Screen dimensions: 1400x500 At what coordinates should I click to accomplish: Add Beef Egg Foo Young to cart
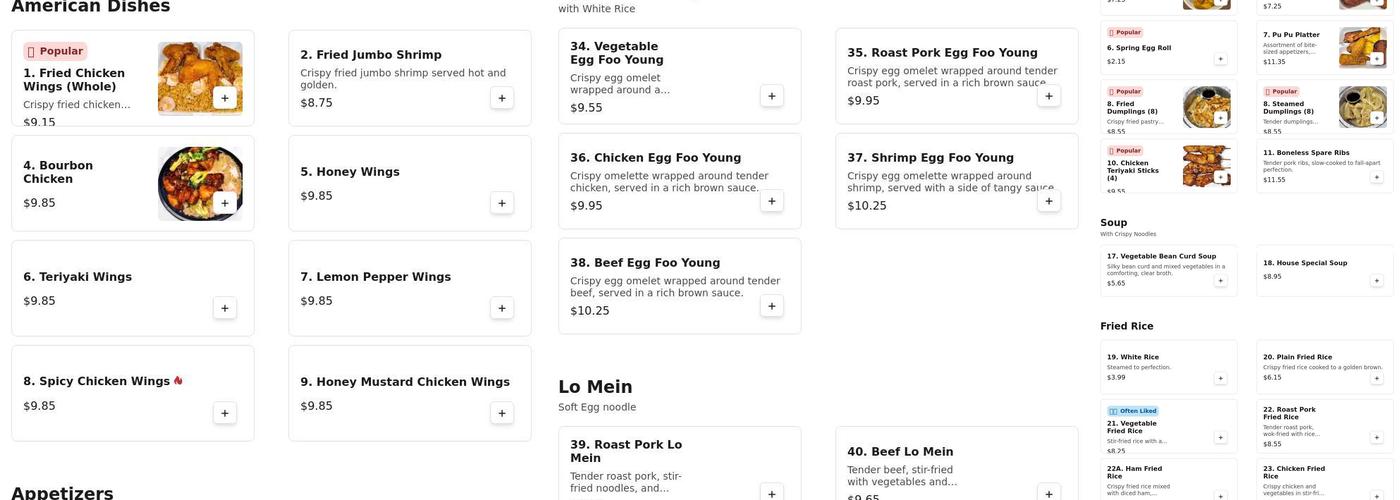pyautogui.click(x=771, y=306)
